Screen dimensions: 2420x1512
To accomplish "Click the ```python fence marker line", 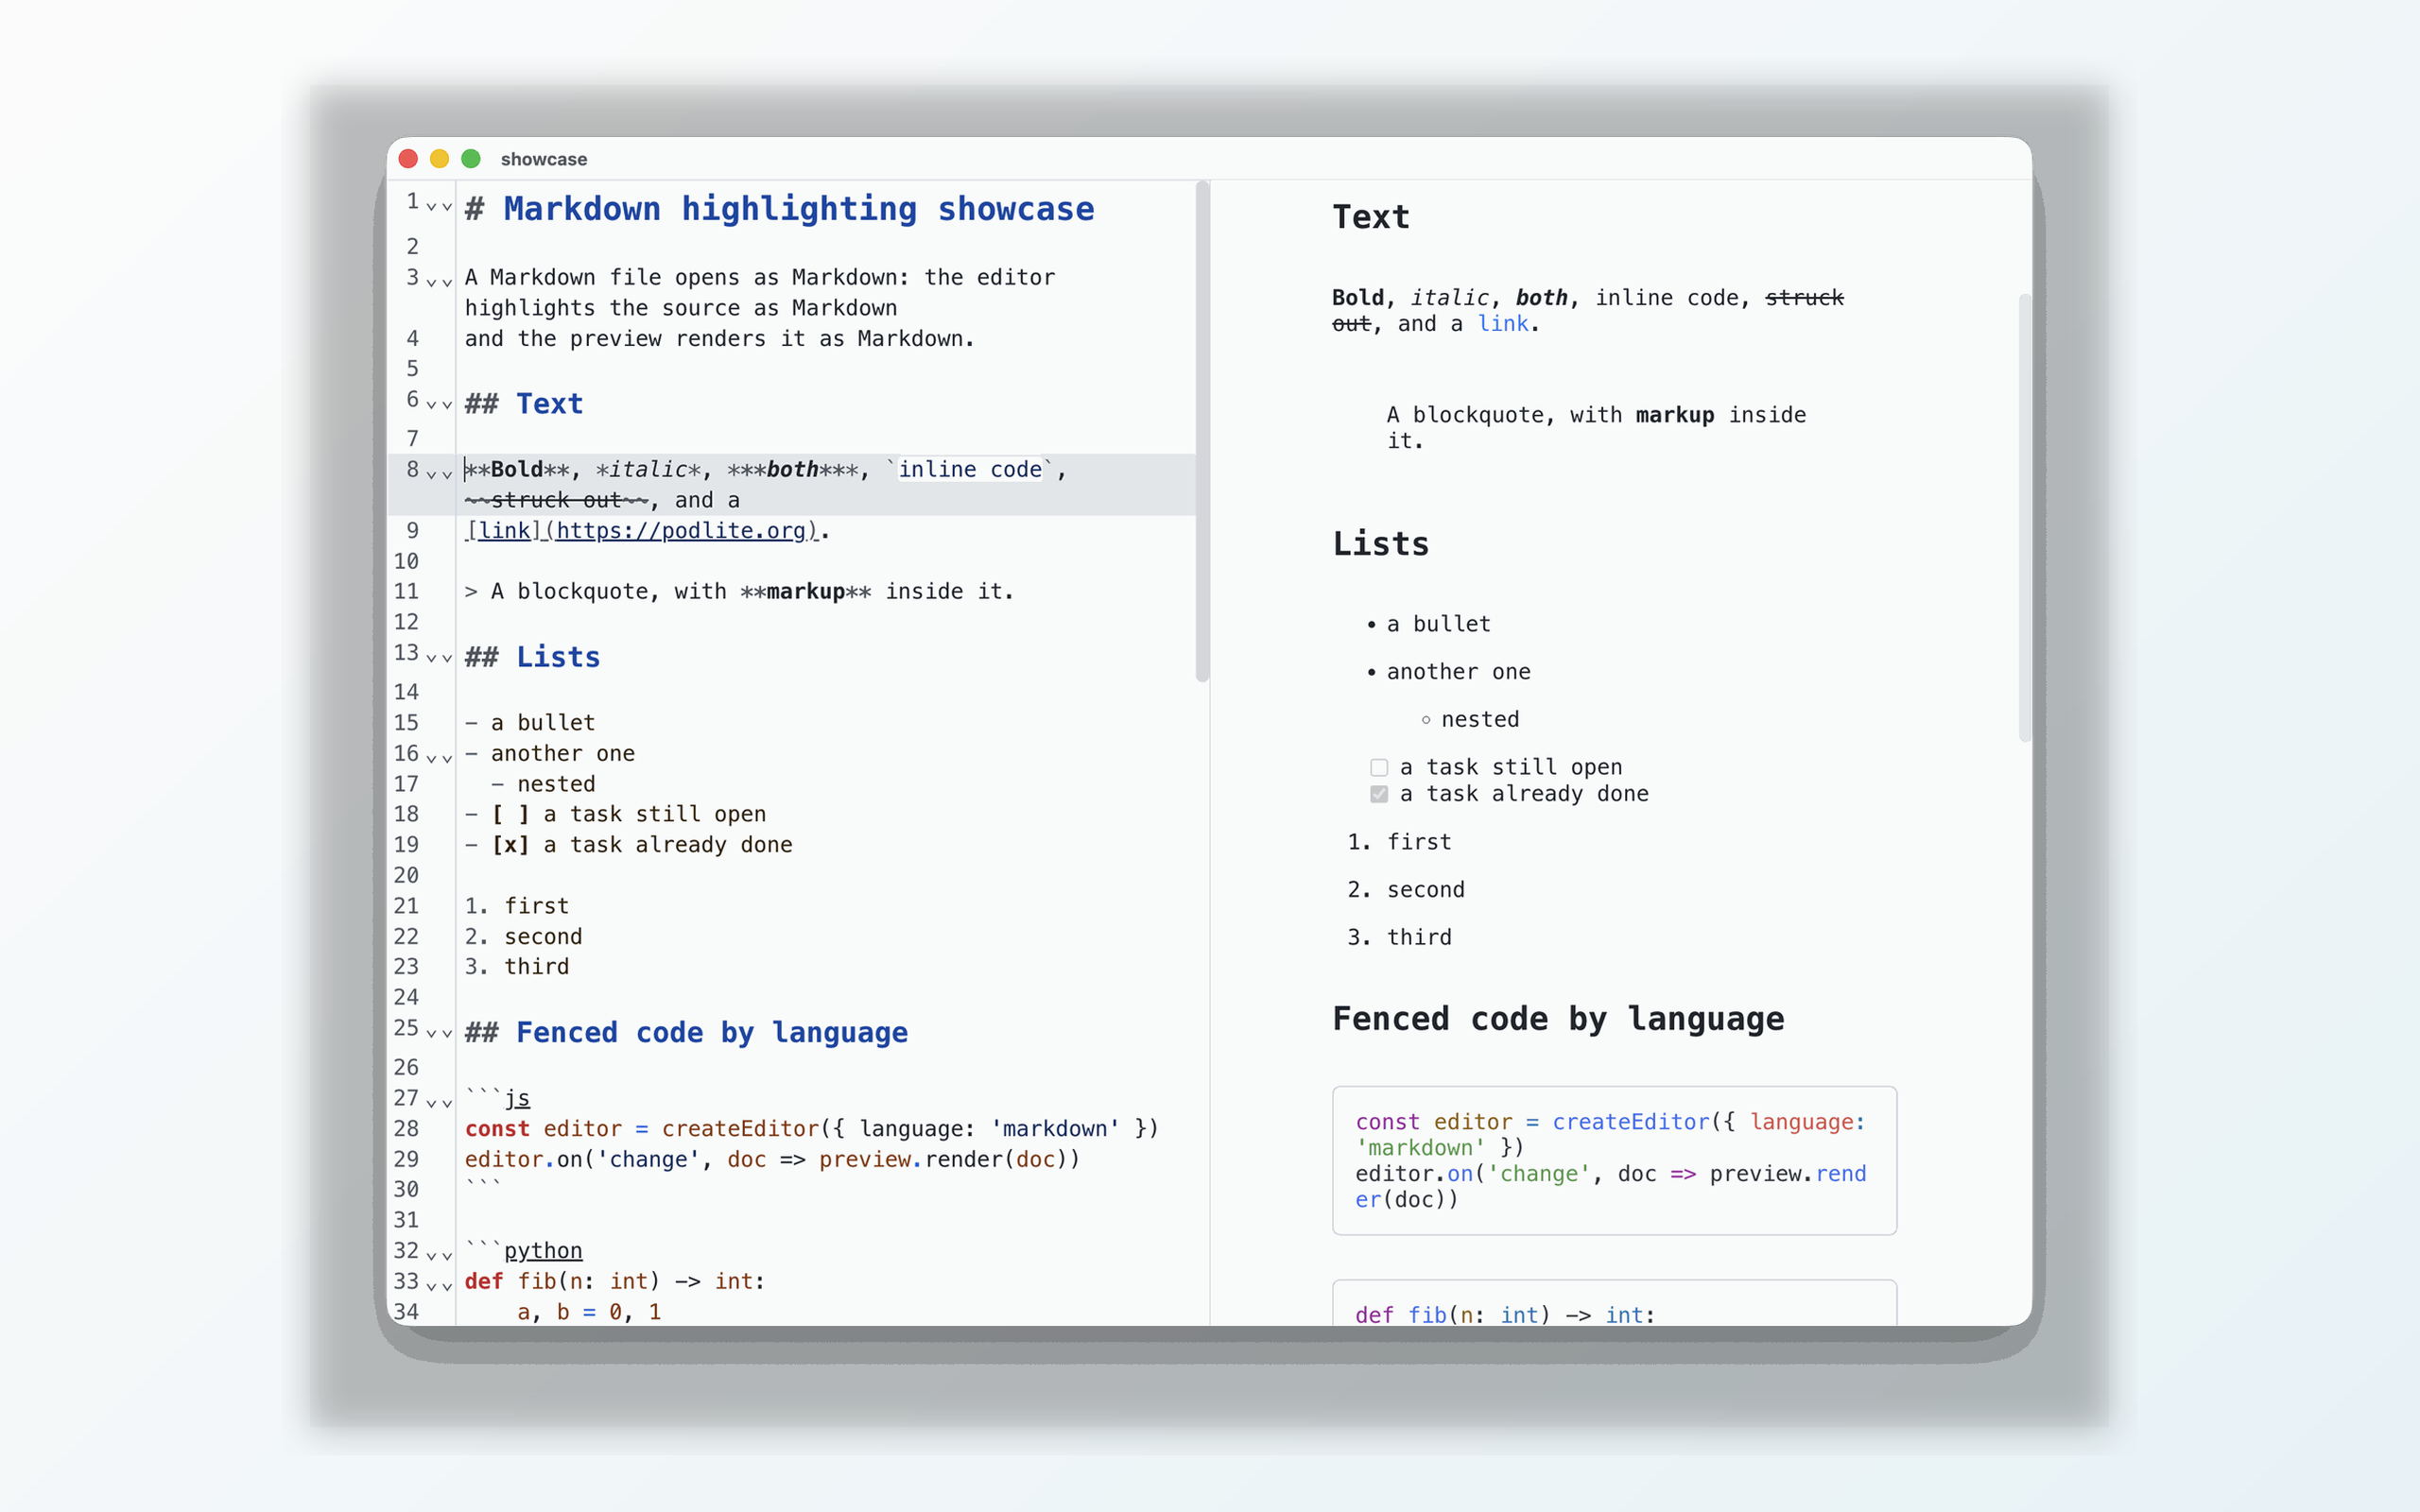I will point(524,1250).
